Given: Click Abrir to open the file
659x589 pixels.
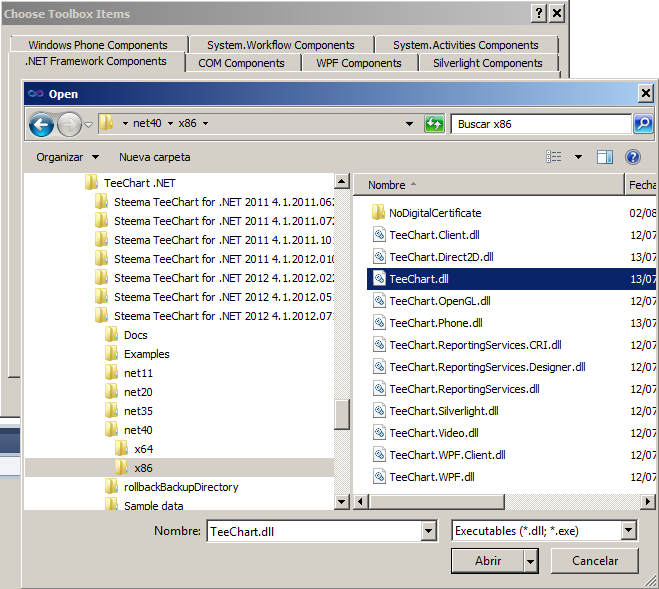Looking at the screenshot, I should coord(488,561).
